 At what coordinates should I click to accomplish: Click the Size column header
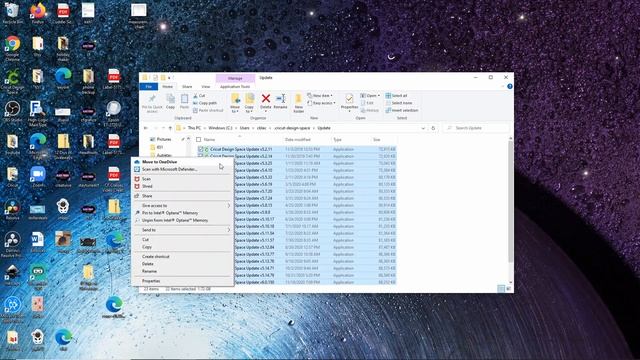pyautogui.click(x=376, y=140)
